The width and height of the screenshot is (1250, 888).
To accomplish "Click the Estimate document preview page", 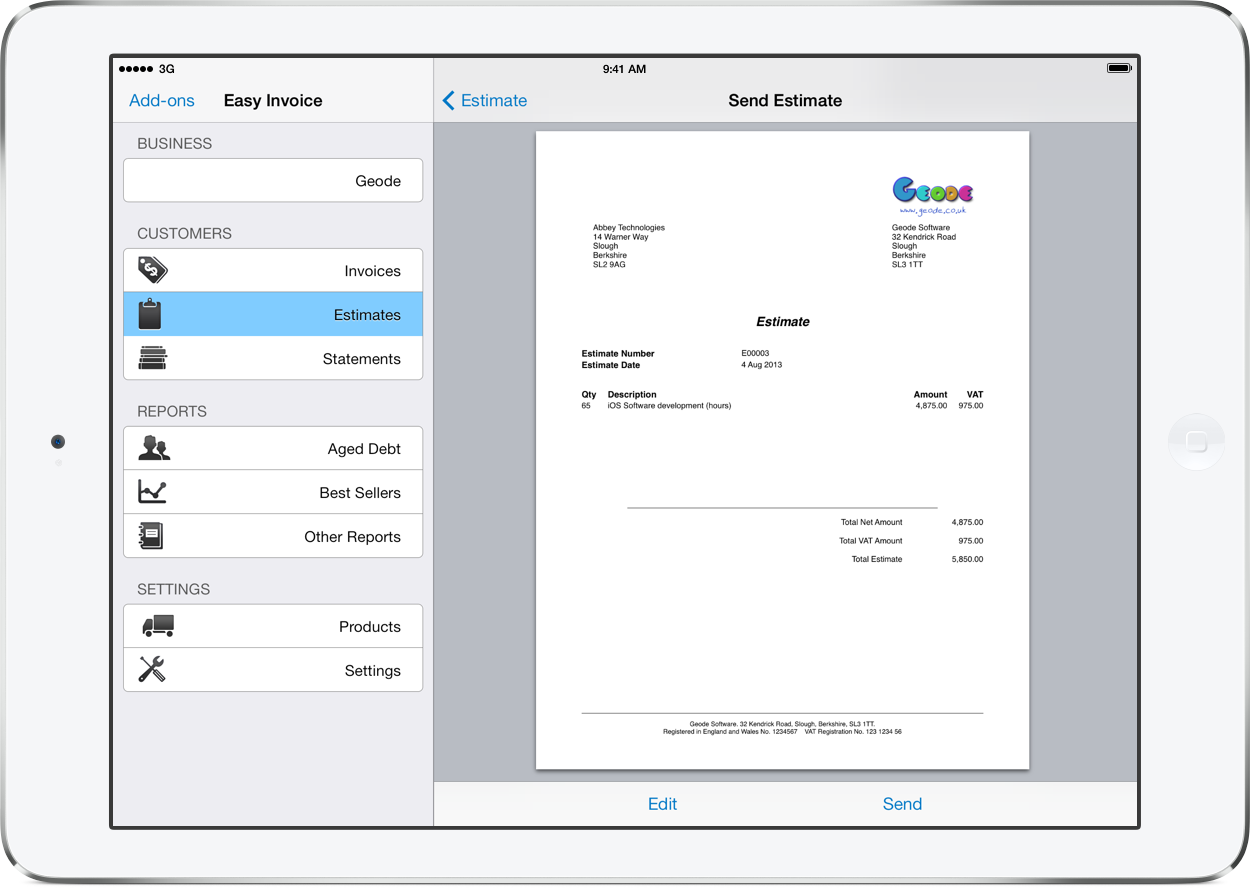I will pos(782,450).
